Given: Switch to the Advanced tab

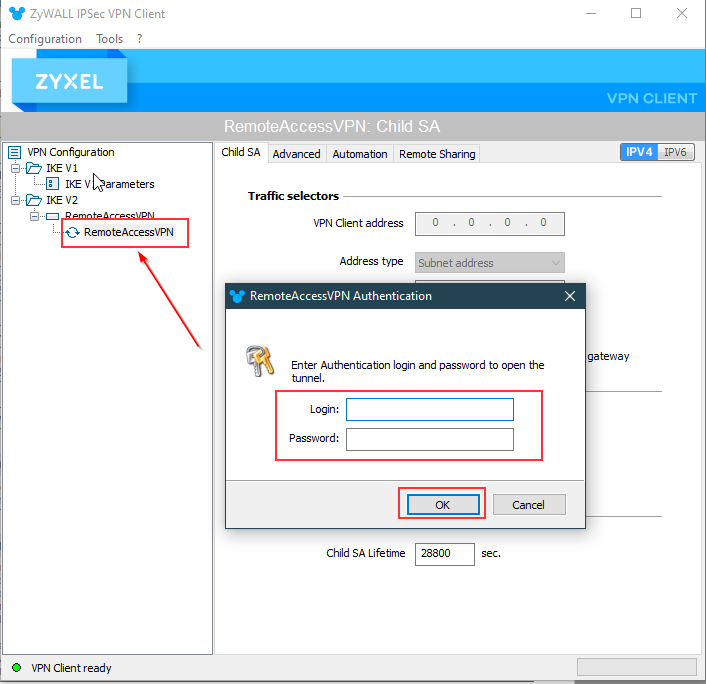Looking at the screenshot, I should [296, 154].
